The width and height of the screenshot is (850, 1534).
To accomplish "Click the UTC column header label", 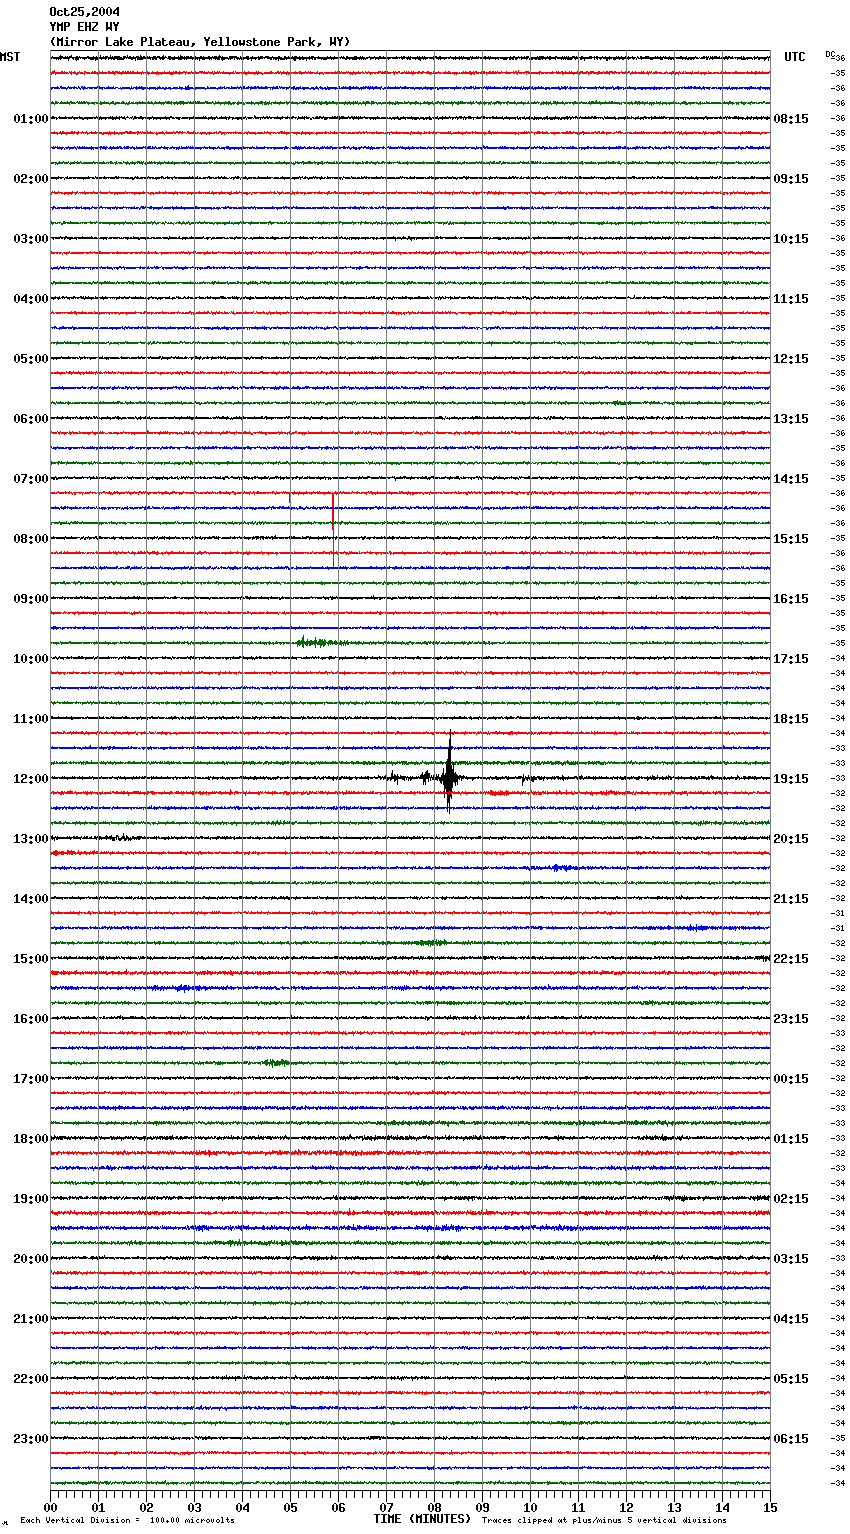I will 795,57.
